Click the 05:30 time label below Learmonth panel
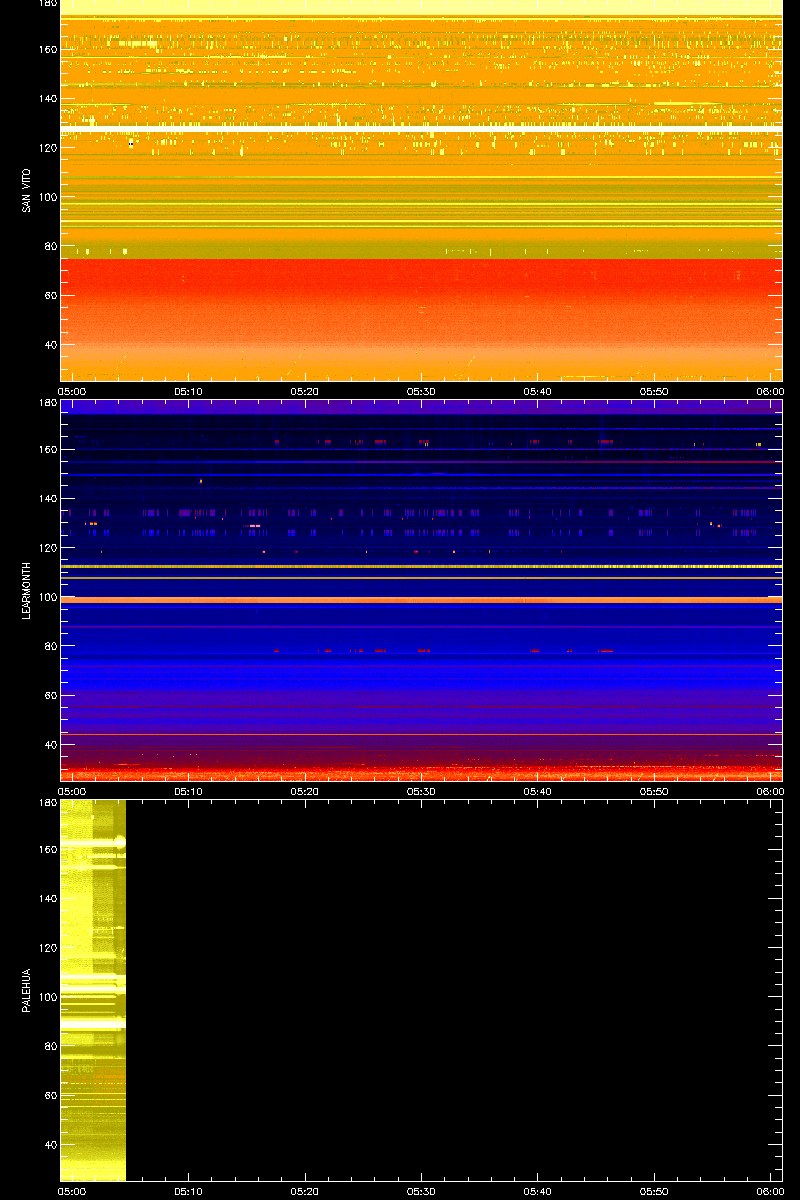The width and height of the screenshot is (800, 1200). pyautogui.click(x=421, y=791)
